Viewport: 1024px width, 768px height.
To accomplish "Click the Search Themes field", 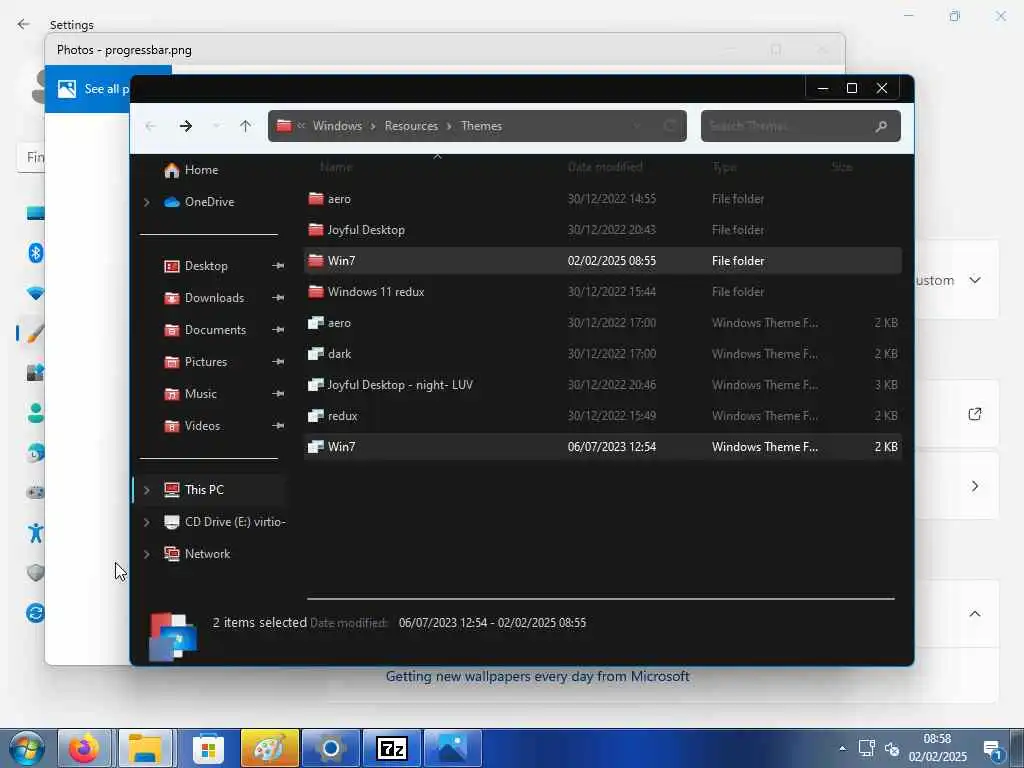I will (x=801, y=126).
